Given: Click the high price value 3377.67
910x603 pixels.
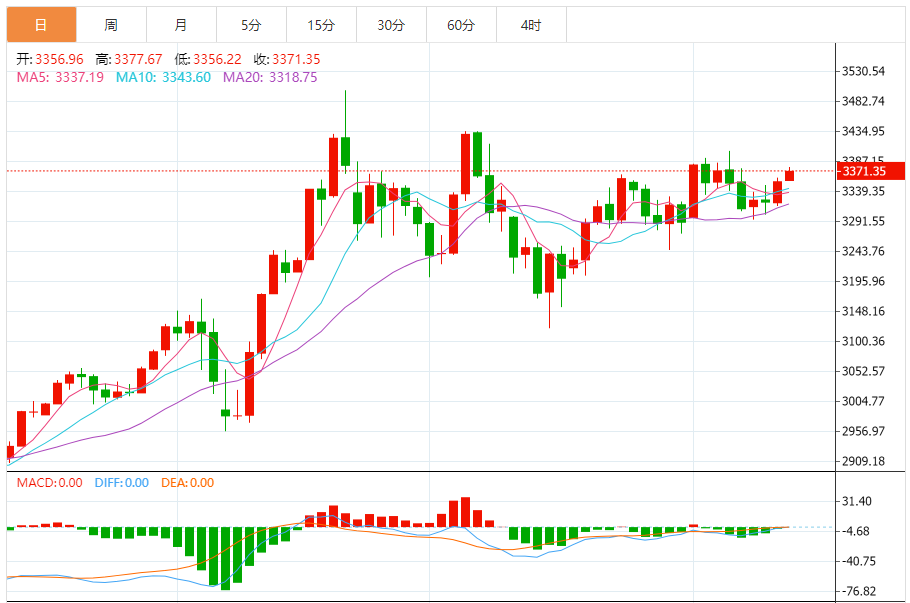Looking at the screenshot, I should [x=138, y=59].
